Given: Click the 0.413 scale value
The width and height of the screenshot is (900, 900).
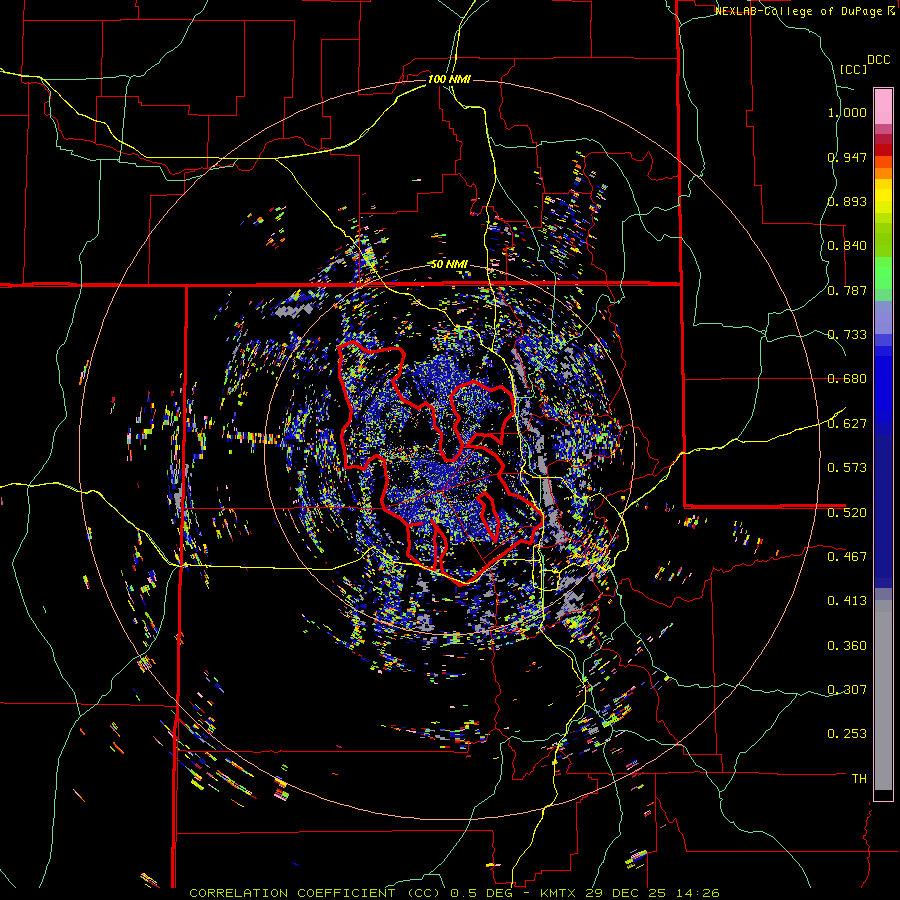Looking at the screenshot, I should click(847, 601).
